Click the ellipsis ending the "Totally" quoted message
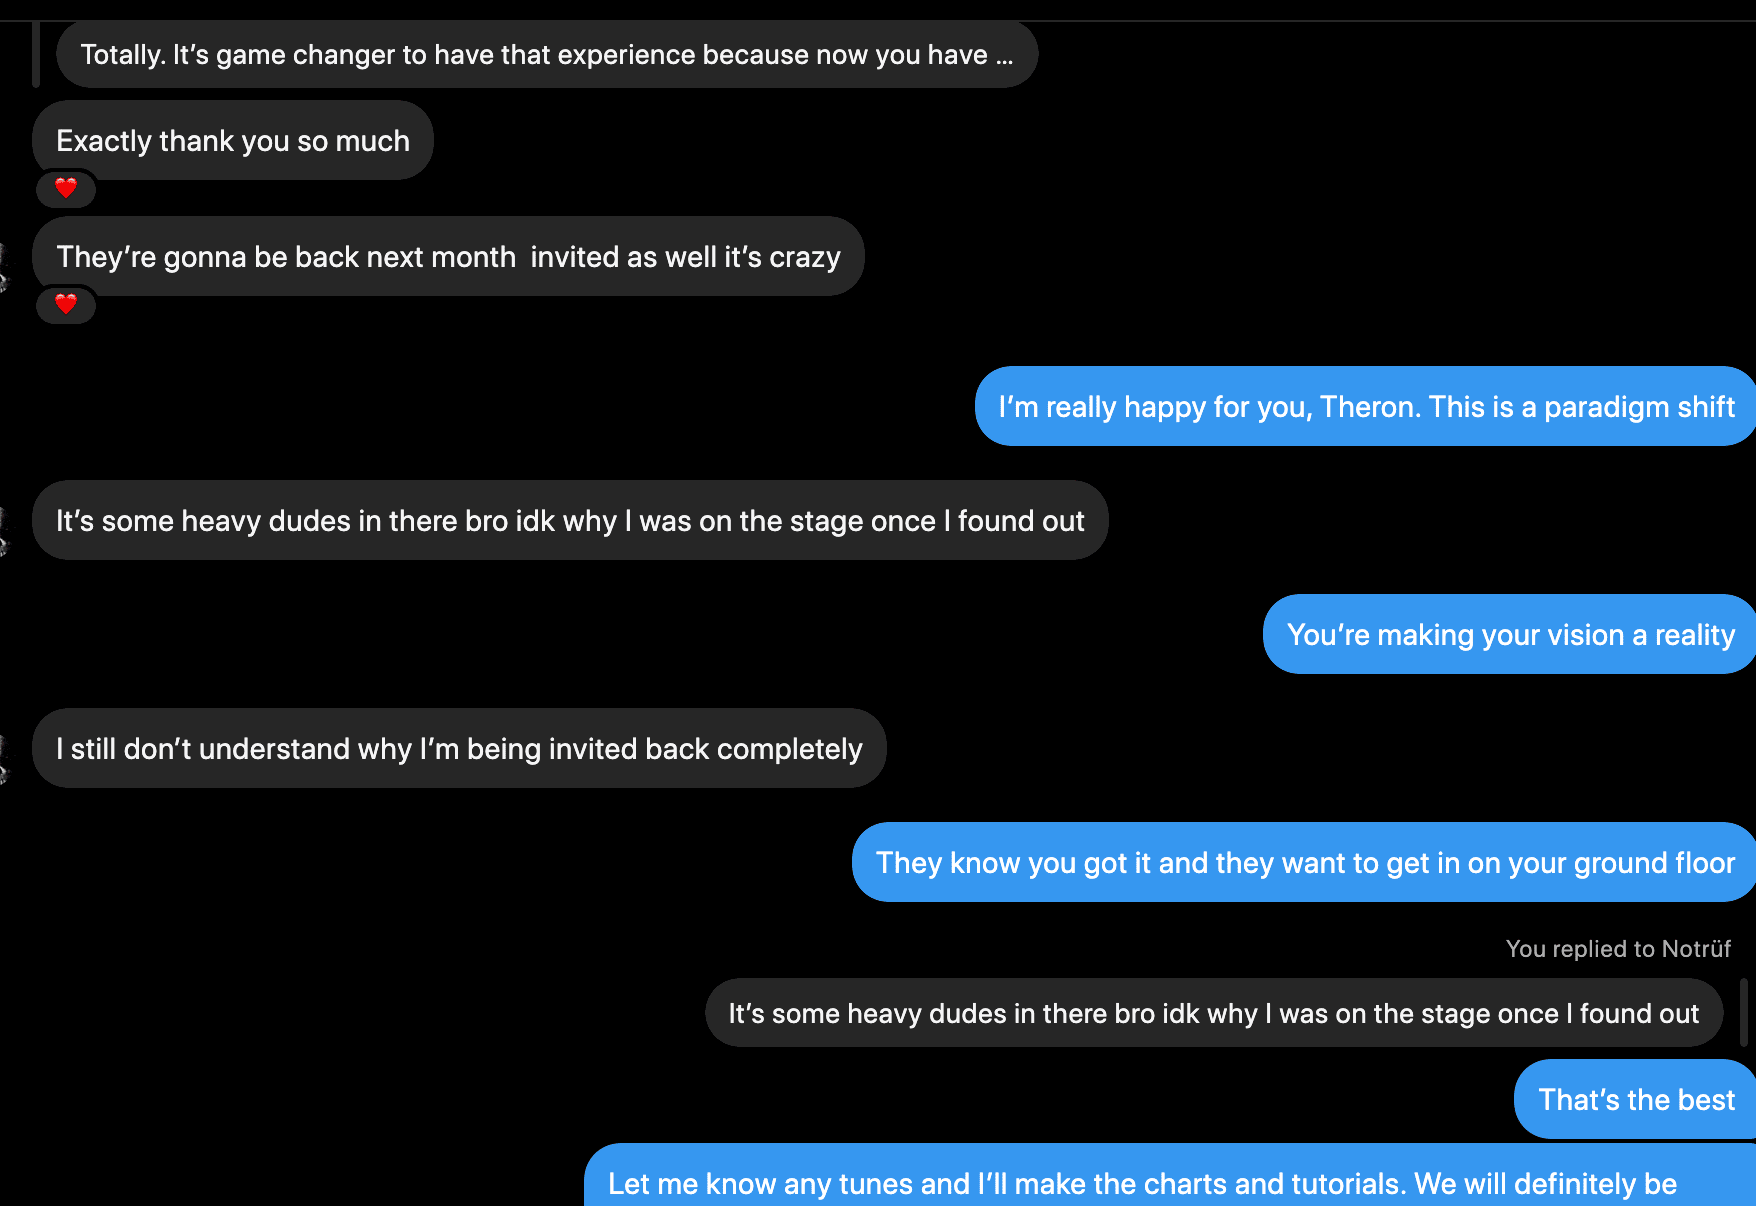 [1005, 56]
